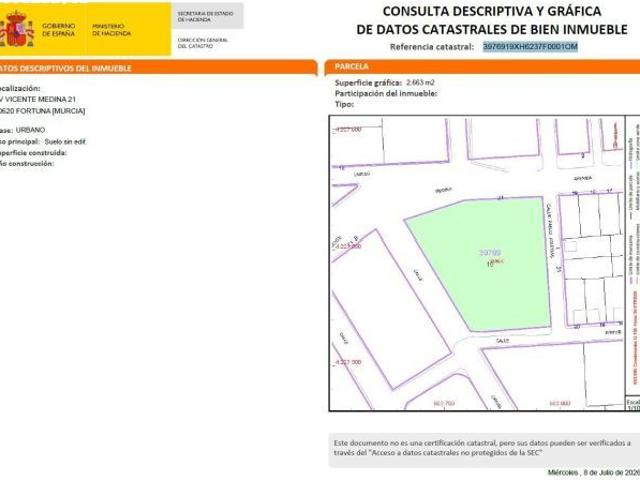Click the parcel number '39769' on the map

click(x=490, y=253)
